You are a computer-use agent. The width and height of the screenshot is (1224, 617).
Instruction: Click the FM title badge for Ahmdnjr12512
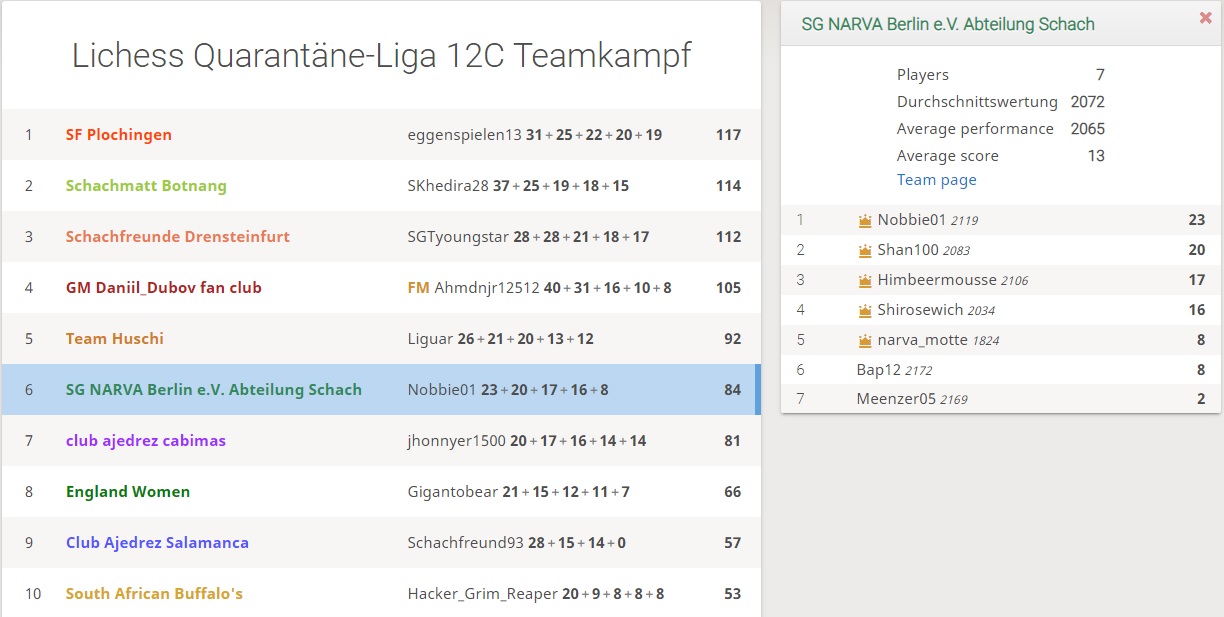pyautogui.click(x=418, y=288)
